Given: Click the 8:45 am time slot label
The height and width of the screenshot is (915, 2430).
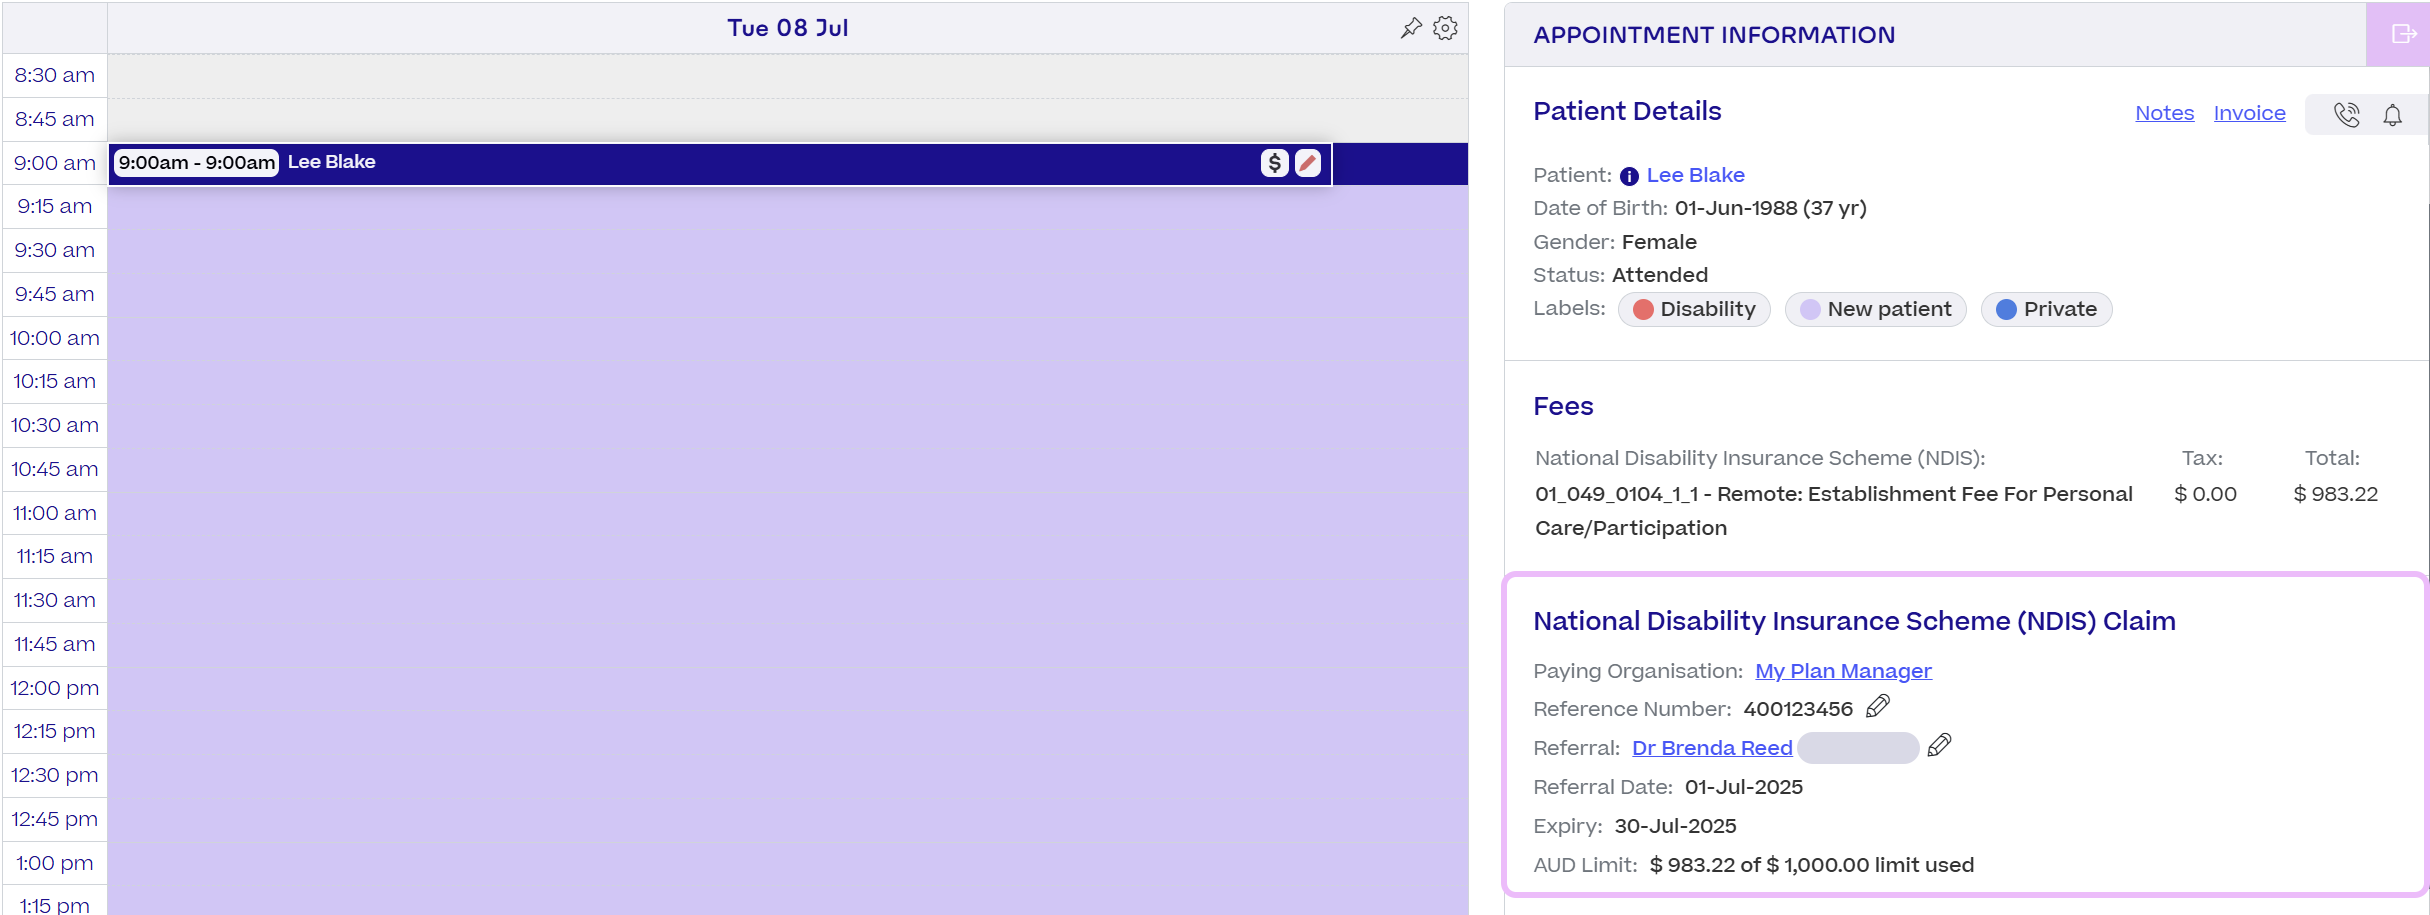Looking at the screenshot, I should coord(55,119).
